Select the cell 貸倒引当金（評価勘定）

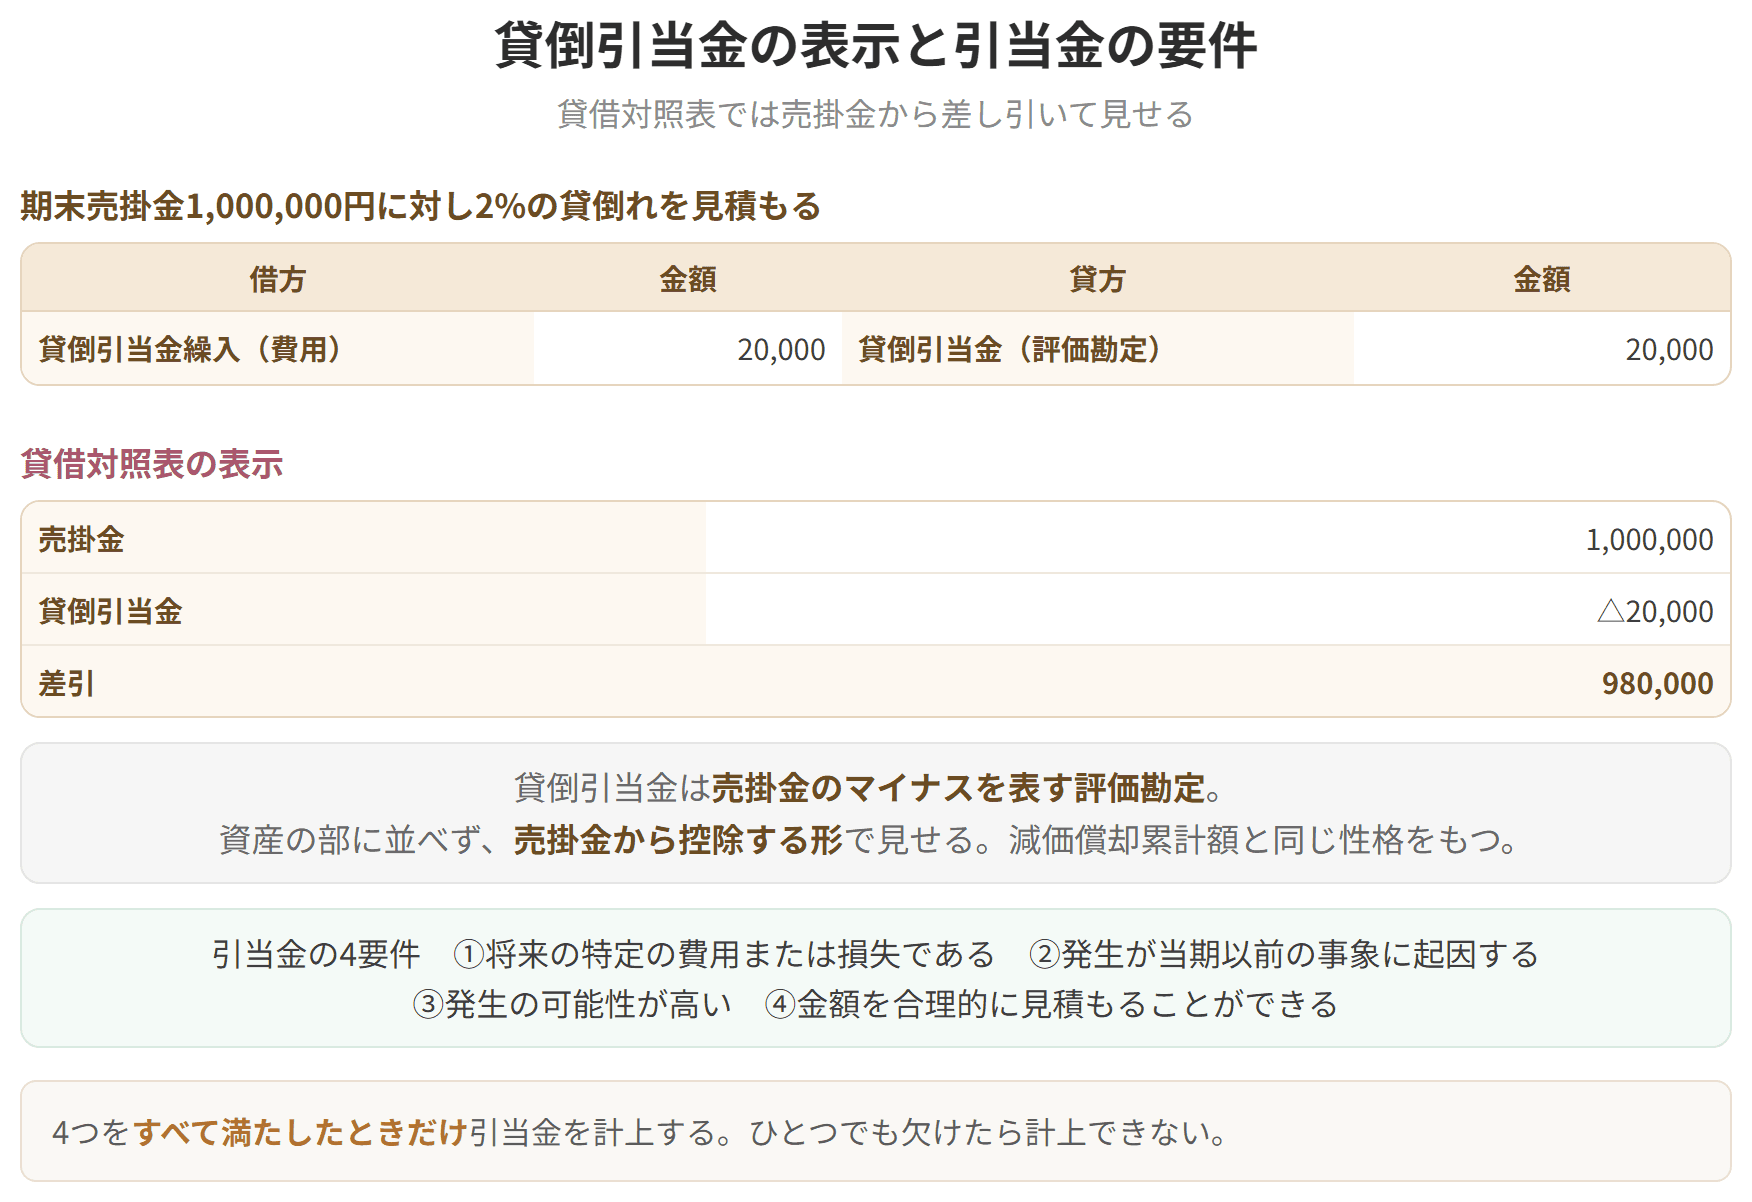(x=1098, y=349)
